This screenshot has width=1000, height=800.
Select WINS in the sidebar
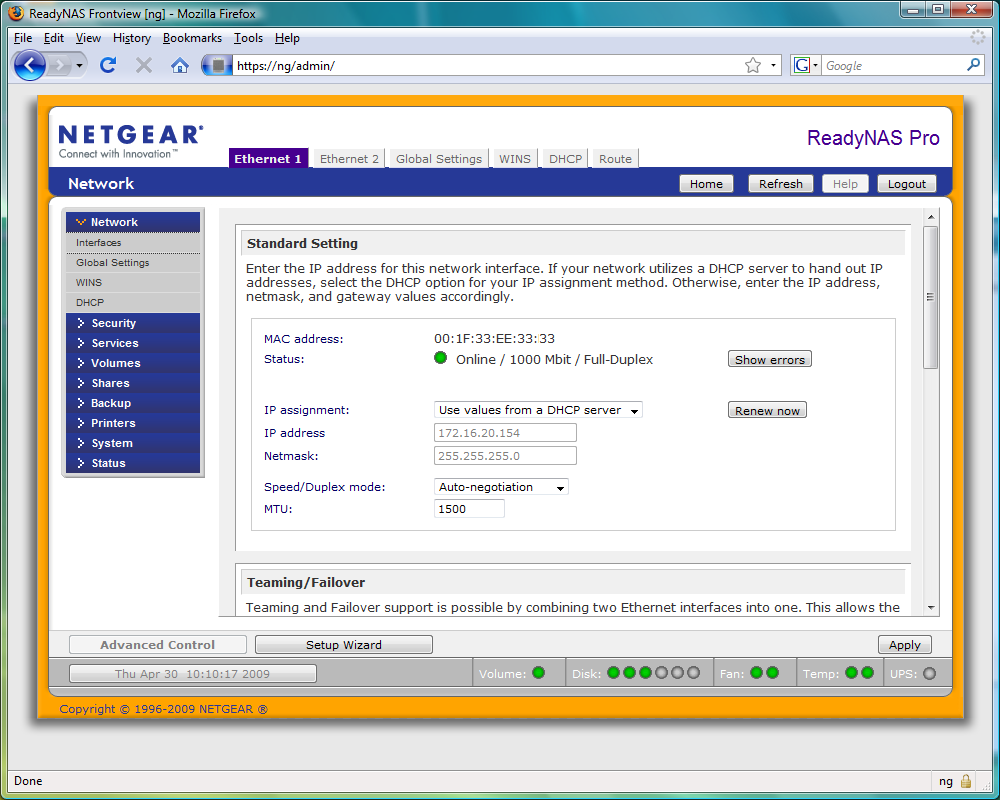pyautogui.click(x=133, y=283)
